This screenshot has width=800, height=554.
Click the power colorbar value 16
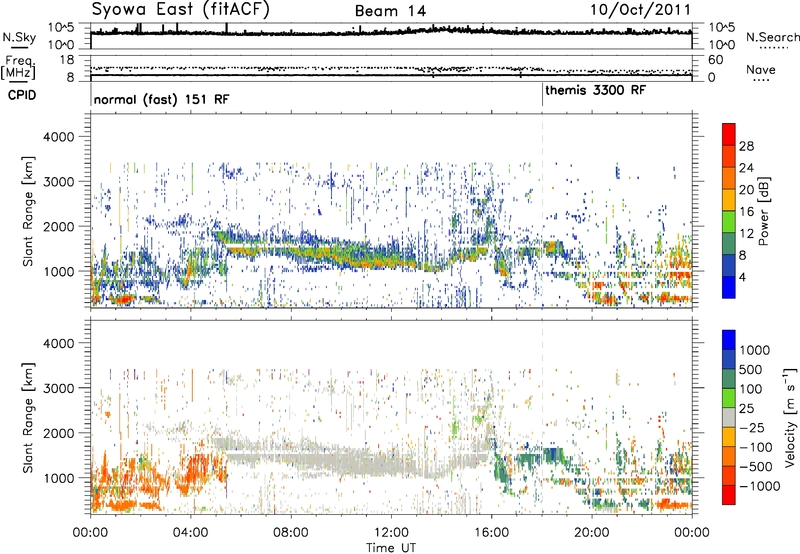746,211
